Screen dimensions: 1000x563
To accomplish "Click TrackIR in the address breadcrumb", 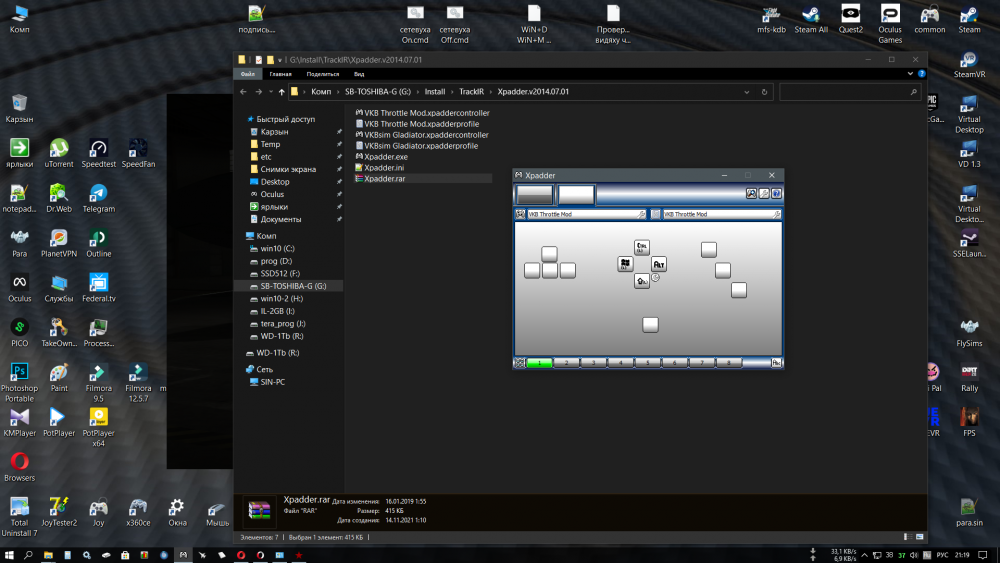I will pyautogui.click(x=471, y=91).
